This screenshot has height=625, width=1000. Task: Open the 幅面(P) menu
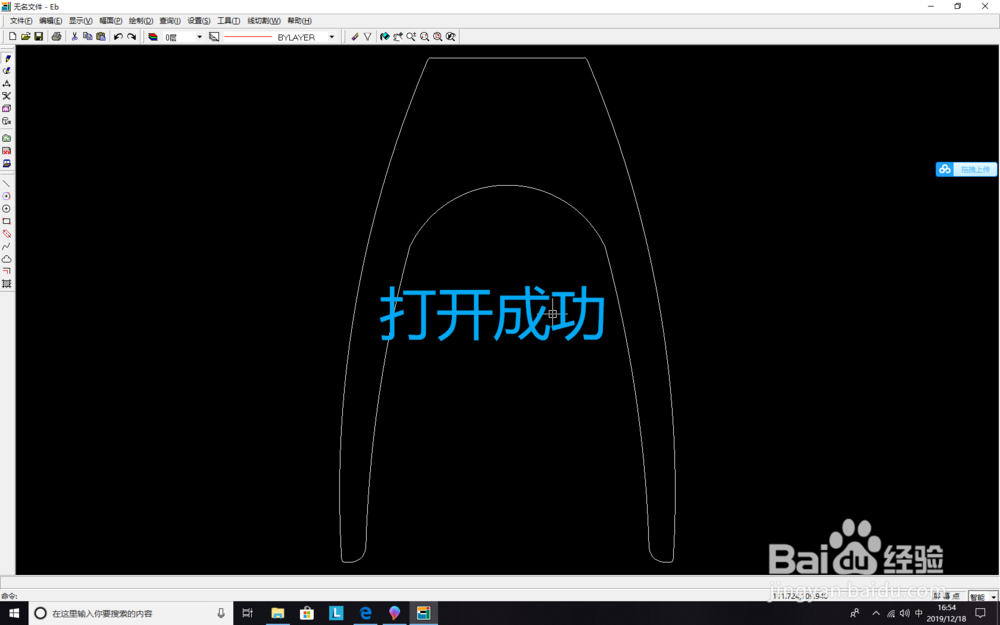[110, 21]
